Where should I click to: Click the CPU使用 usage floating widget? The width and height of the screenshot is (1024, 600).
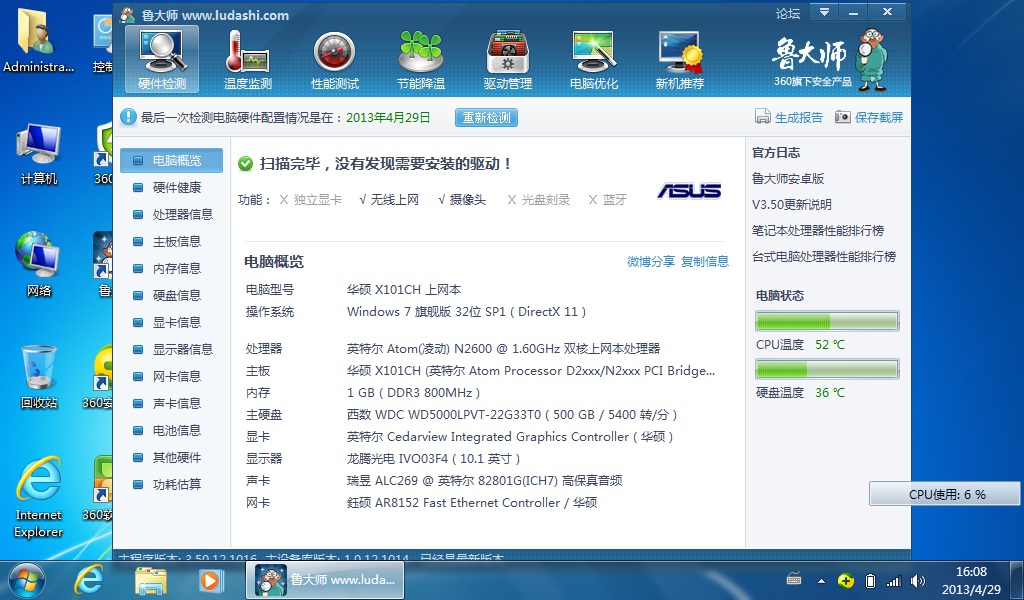(946, 494)
